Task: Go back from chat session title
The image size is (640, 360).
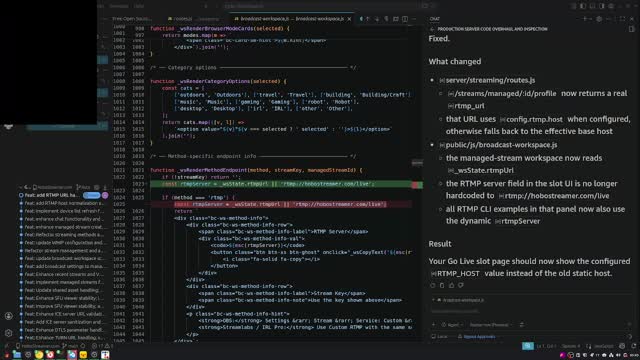Action: tap(432, 29)
